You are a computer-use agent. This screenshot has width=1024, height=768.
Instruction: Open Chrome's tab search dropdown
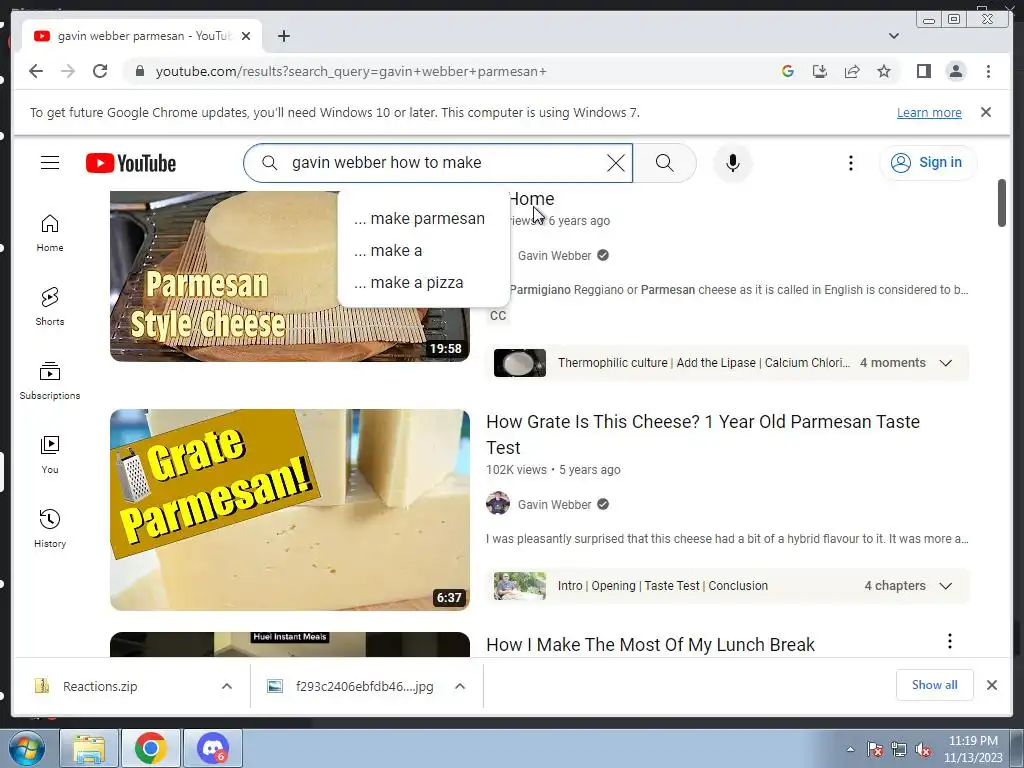(x=894, y=36)
